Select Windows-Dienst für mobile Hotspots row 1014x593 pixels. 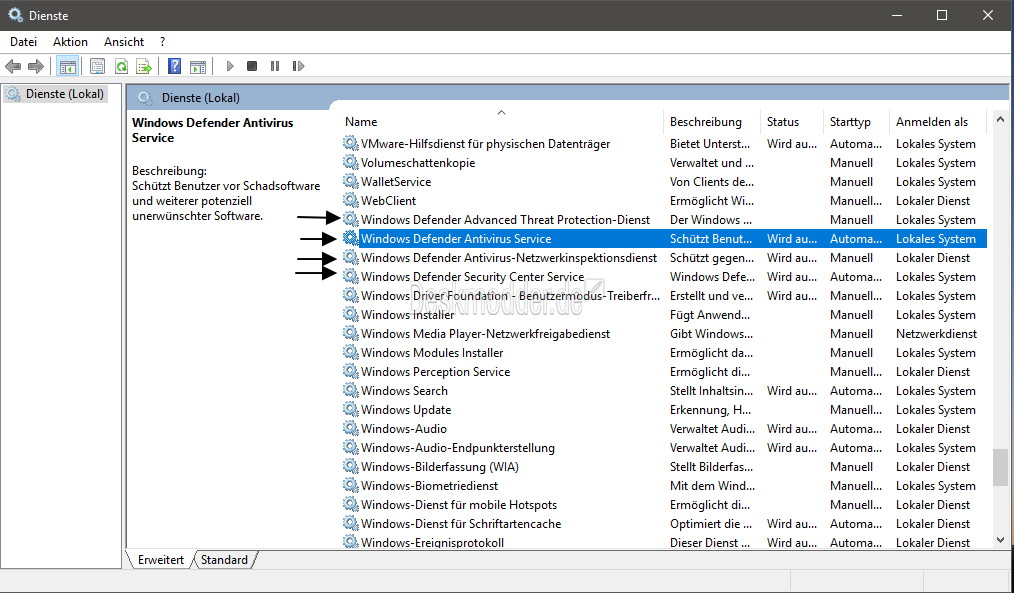664,504
